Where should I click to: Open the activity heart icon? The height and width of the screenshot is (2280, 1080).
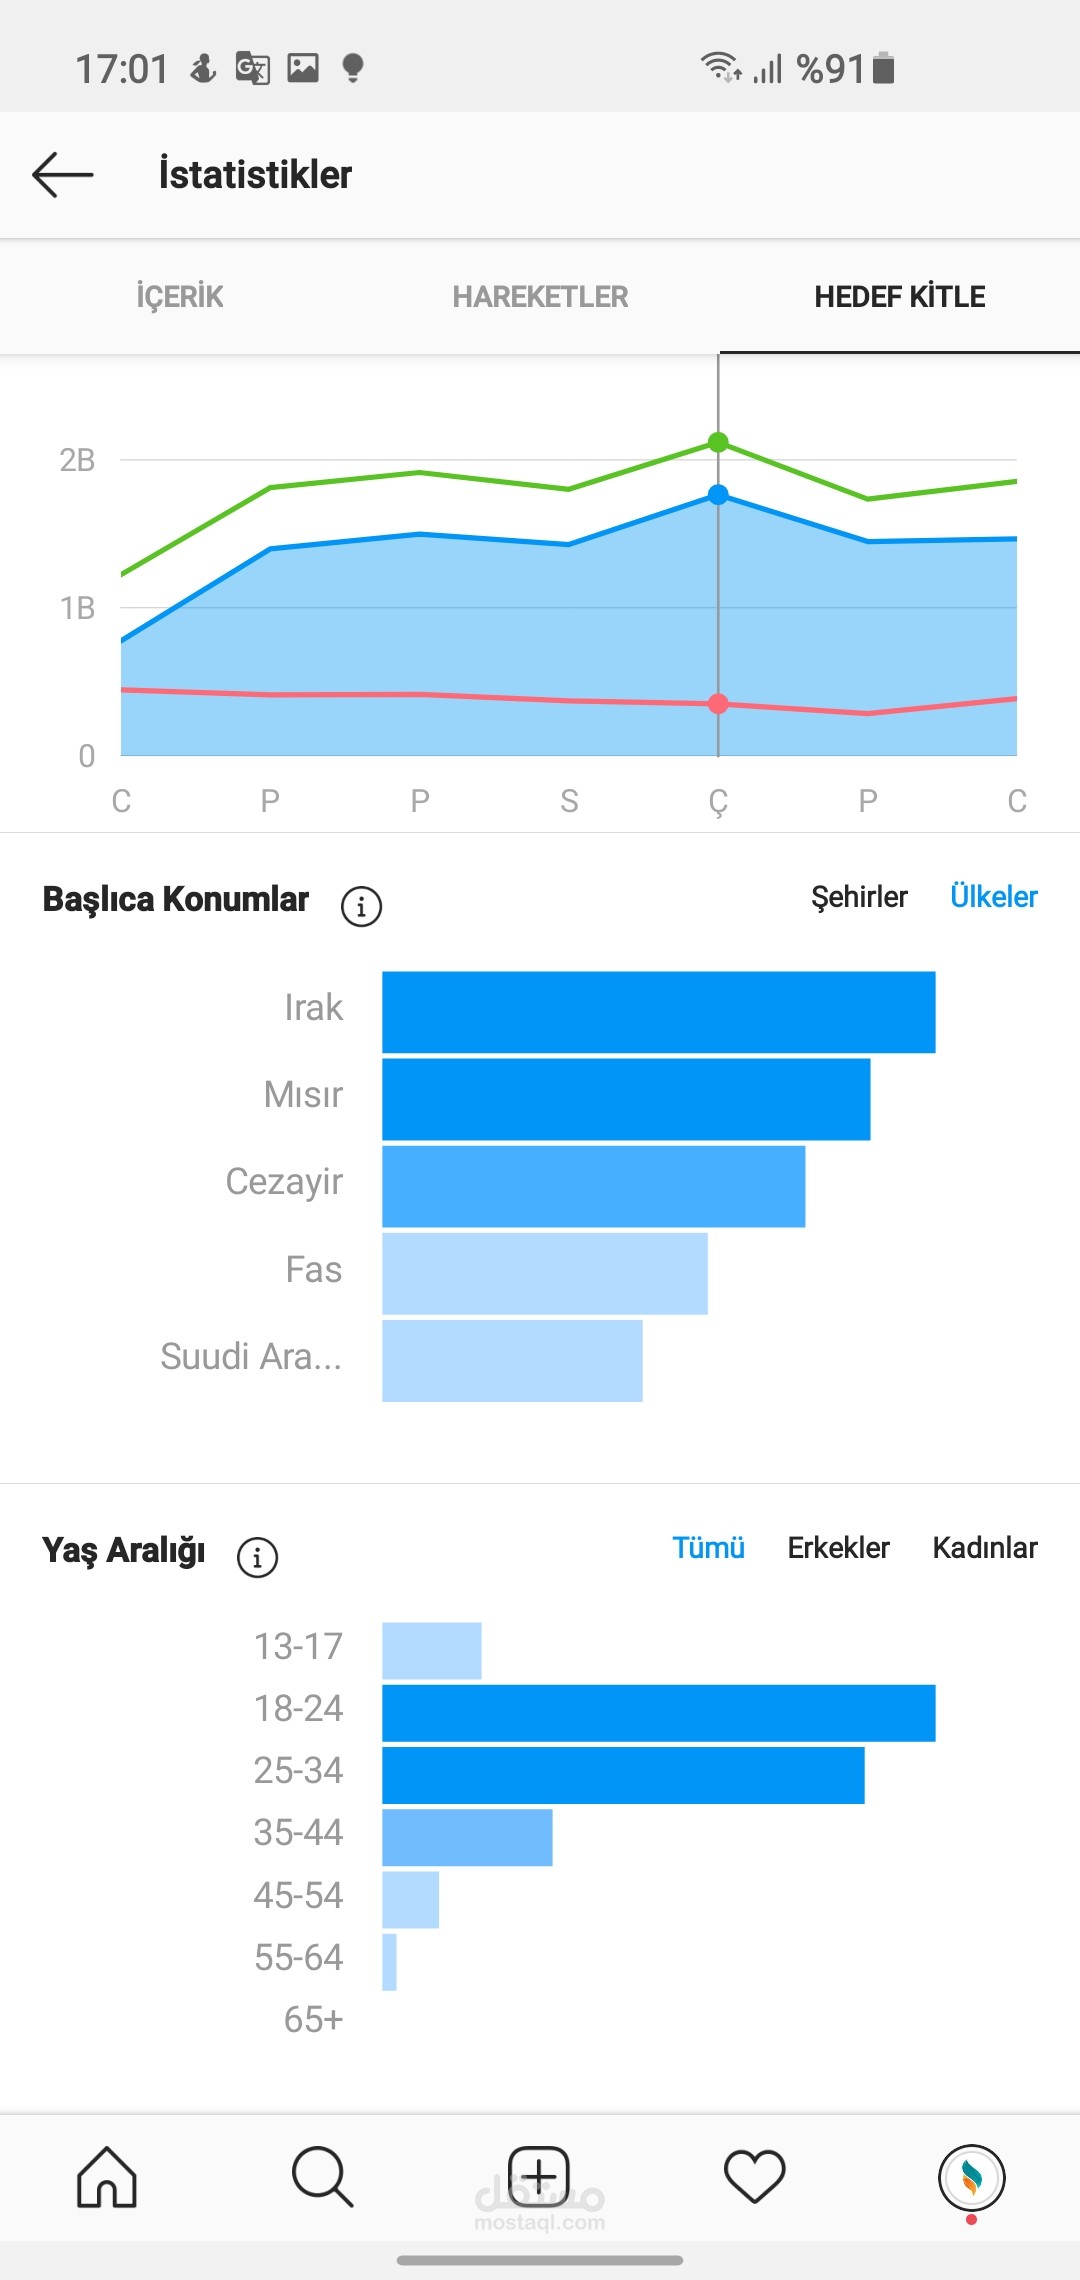[754, 2176]
